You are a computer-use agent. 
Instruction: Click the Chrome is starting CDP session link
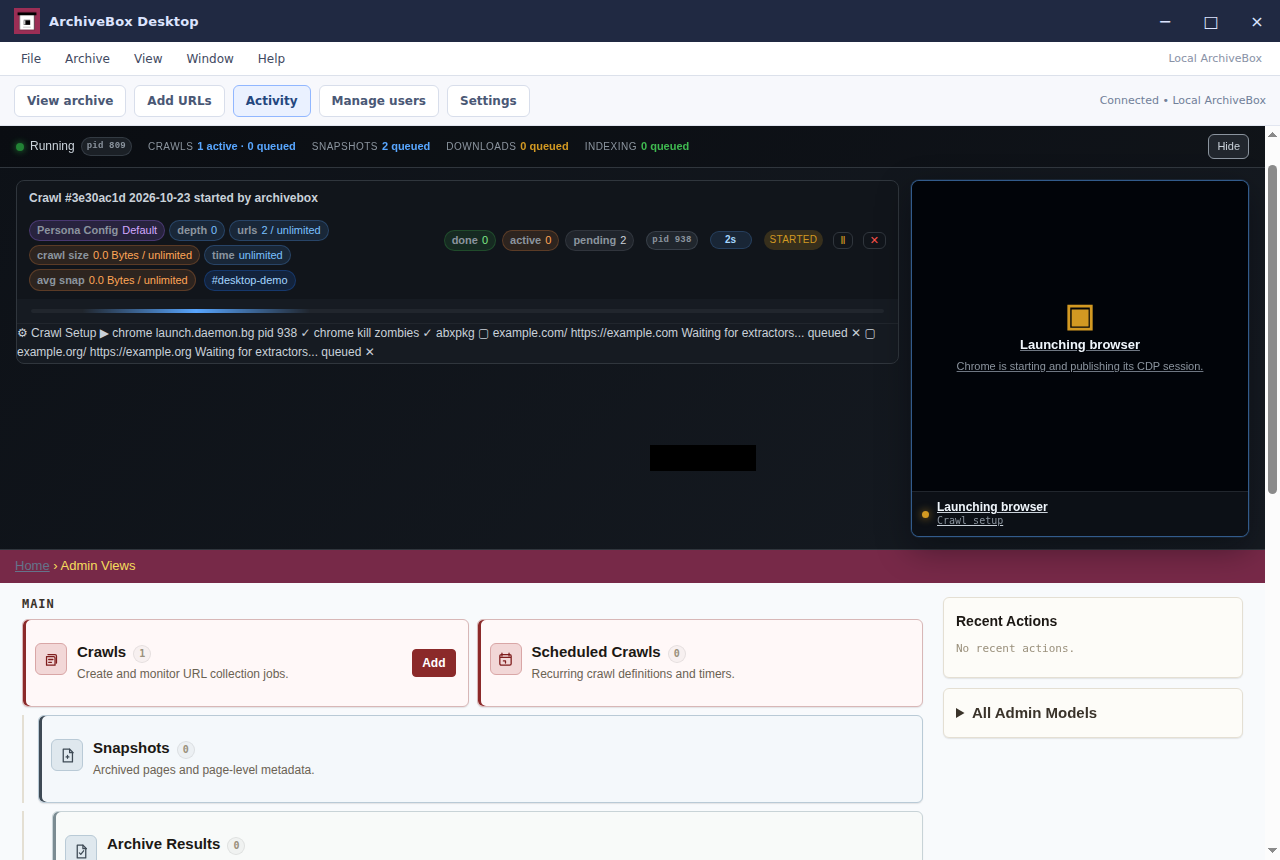1080,367
